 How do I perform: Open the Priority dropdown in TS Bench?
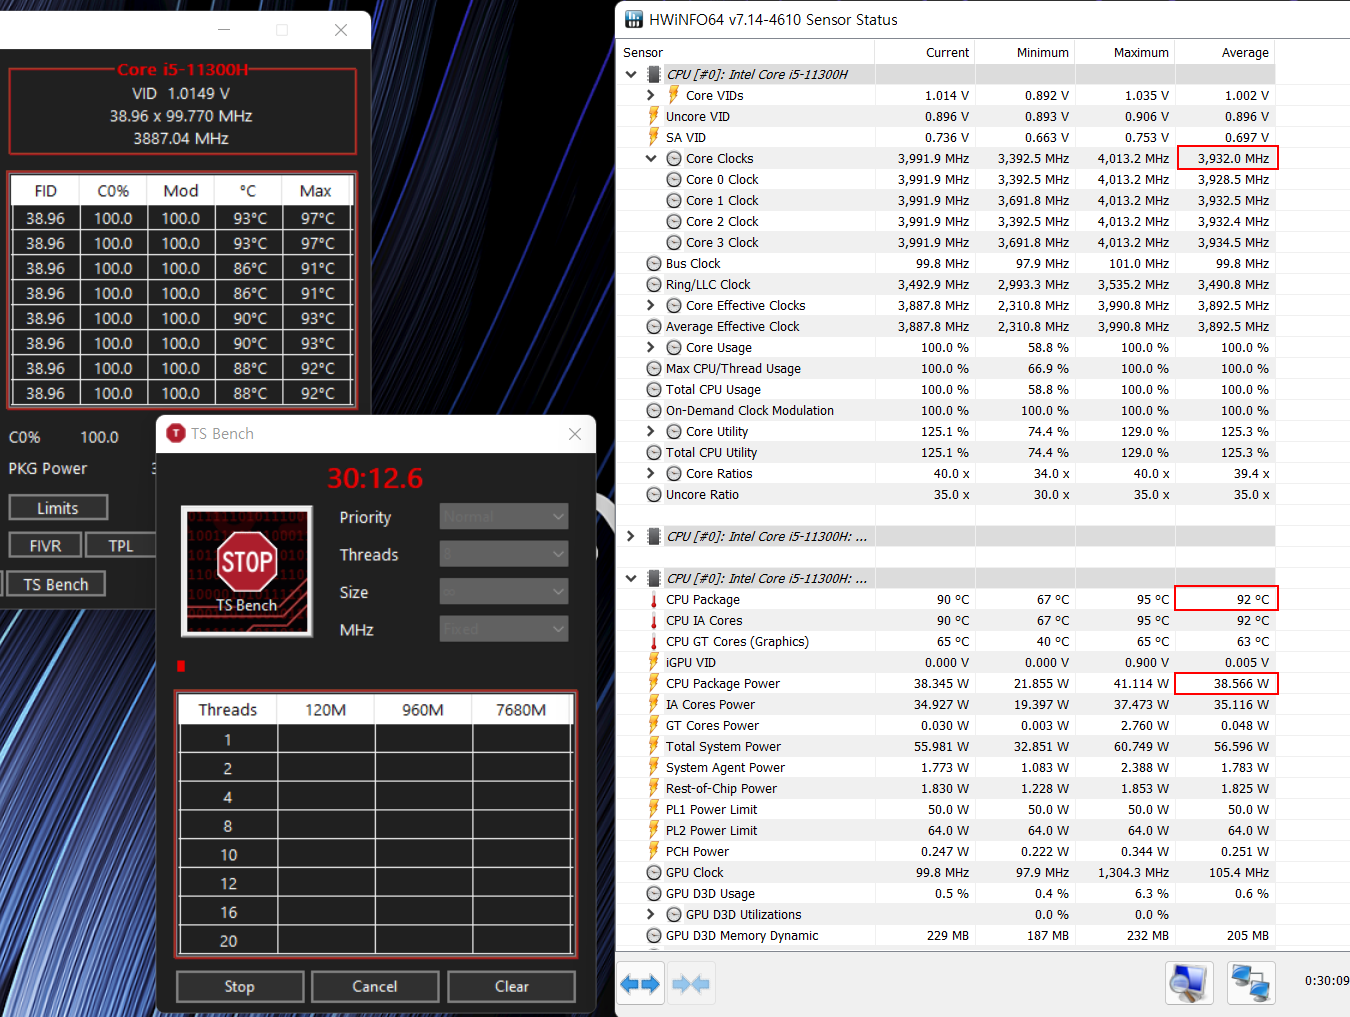coord(504,517)
